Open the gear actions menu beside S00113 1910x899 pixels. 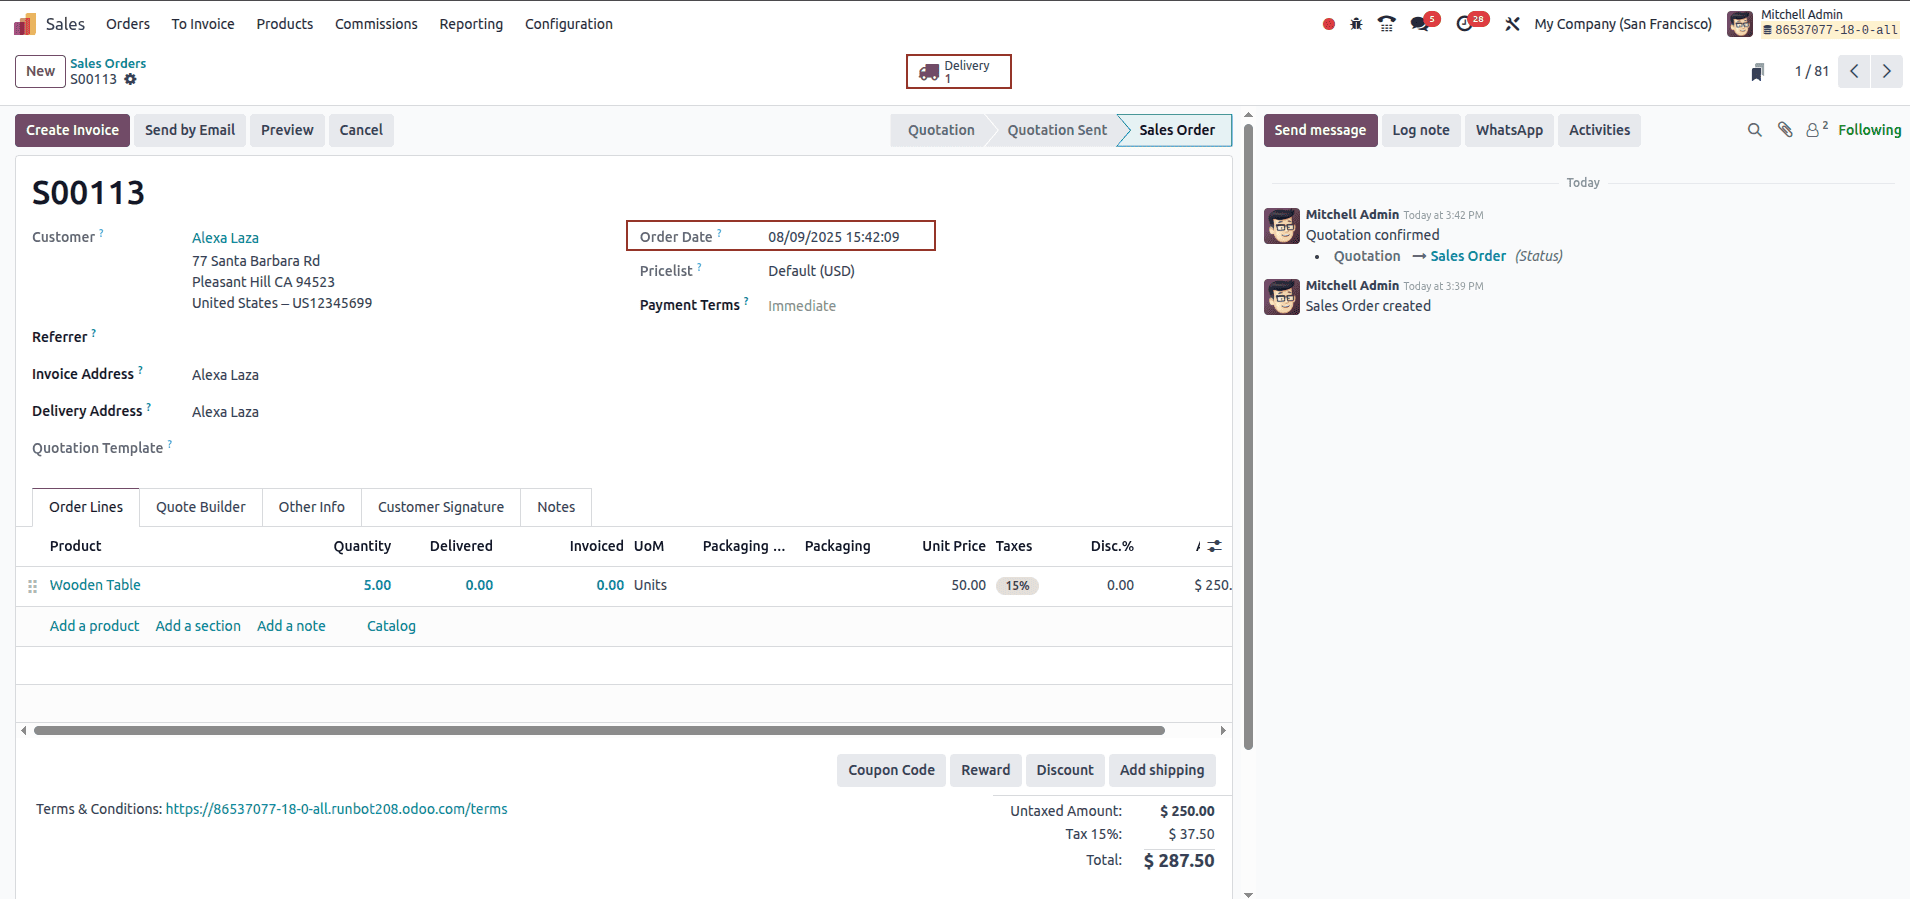pyautogui.click(x=131, y=79)
